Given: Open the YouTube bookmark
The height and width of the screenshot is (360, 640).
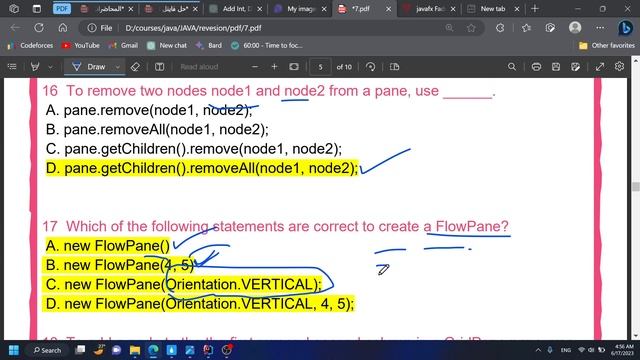Looking at the screenshot, I should tap(81, 45).
